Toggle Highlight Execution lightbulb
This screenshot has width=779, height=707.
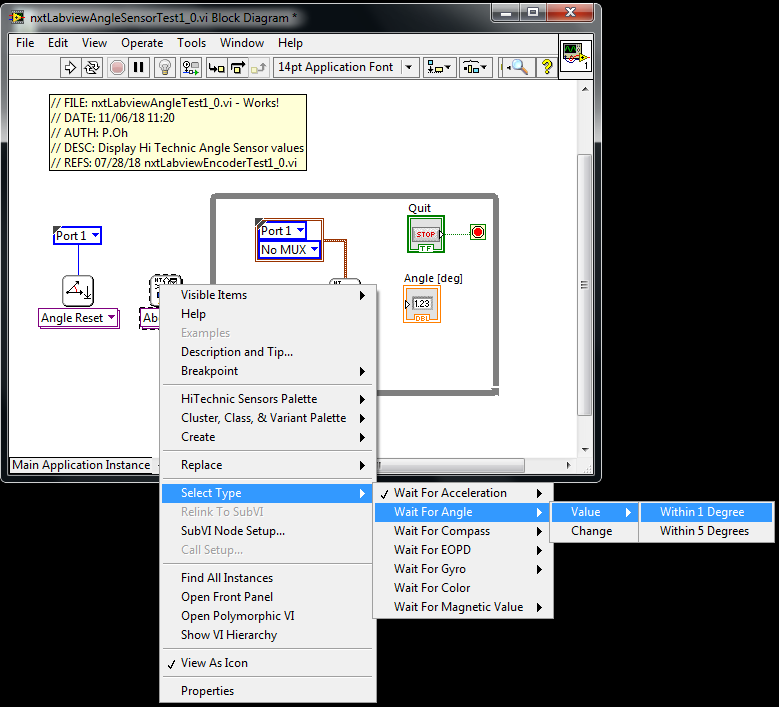[x=164, y=67]
